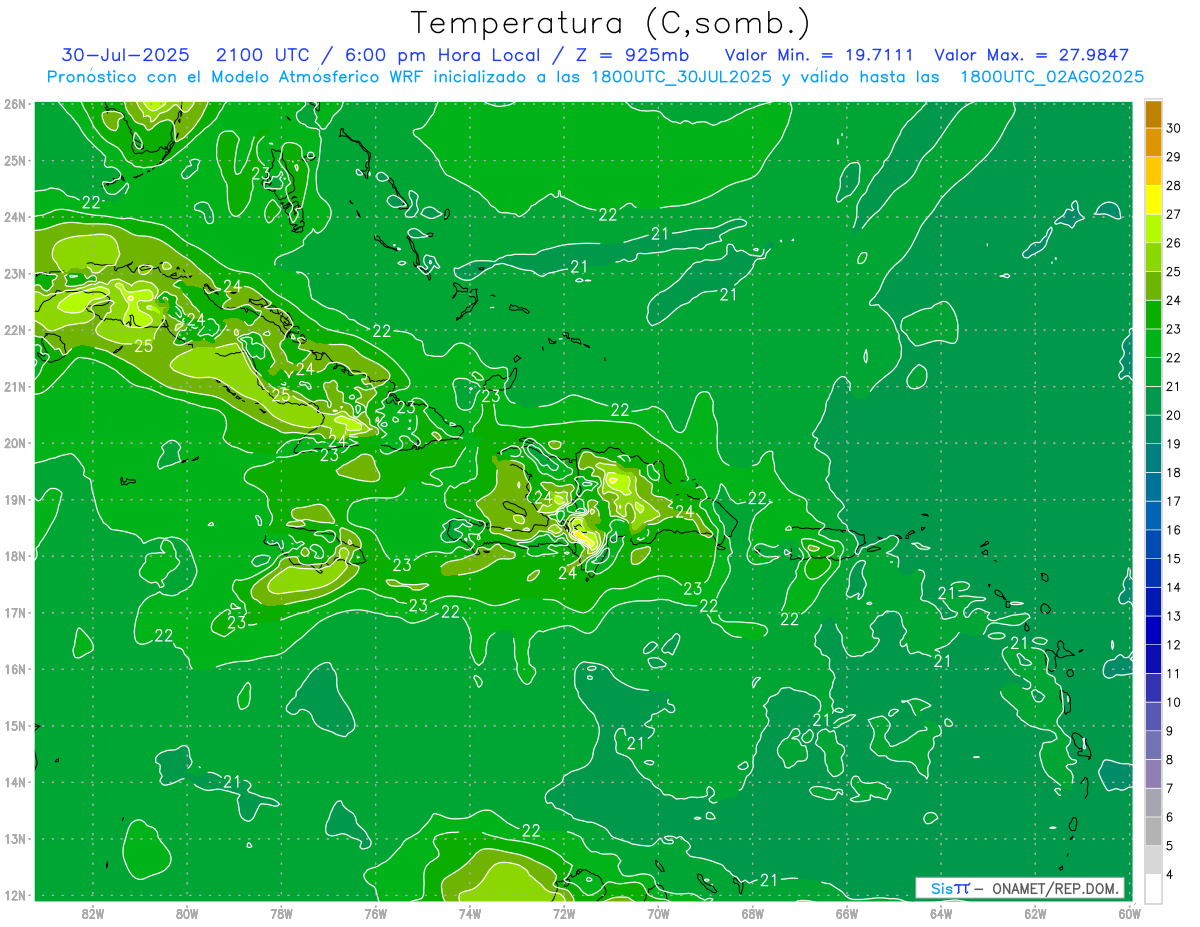Viewport: 1200px width, 927px height.
Task: Click the 70W longitude axis label
Action: (658, 913)
